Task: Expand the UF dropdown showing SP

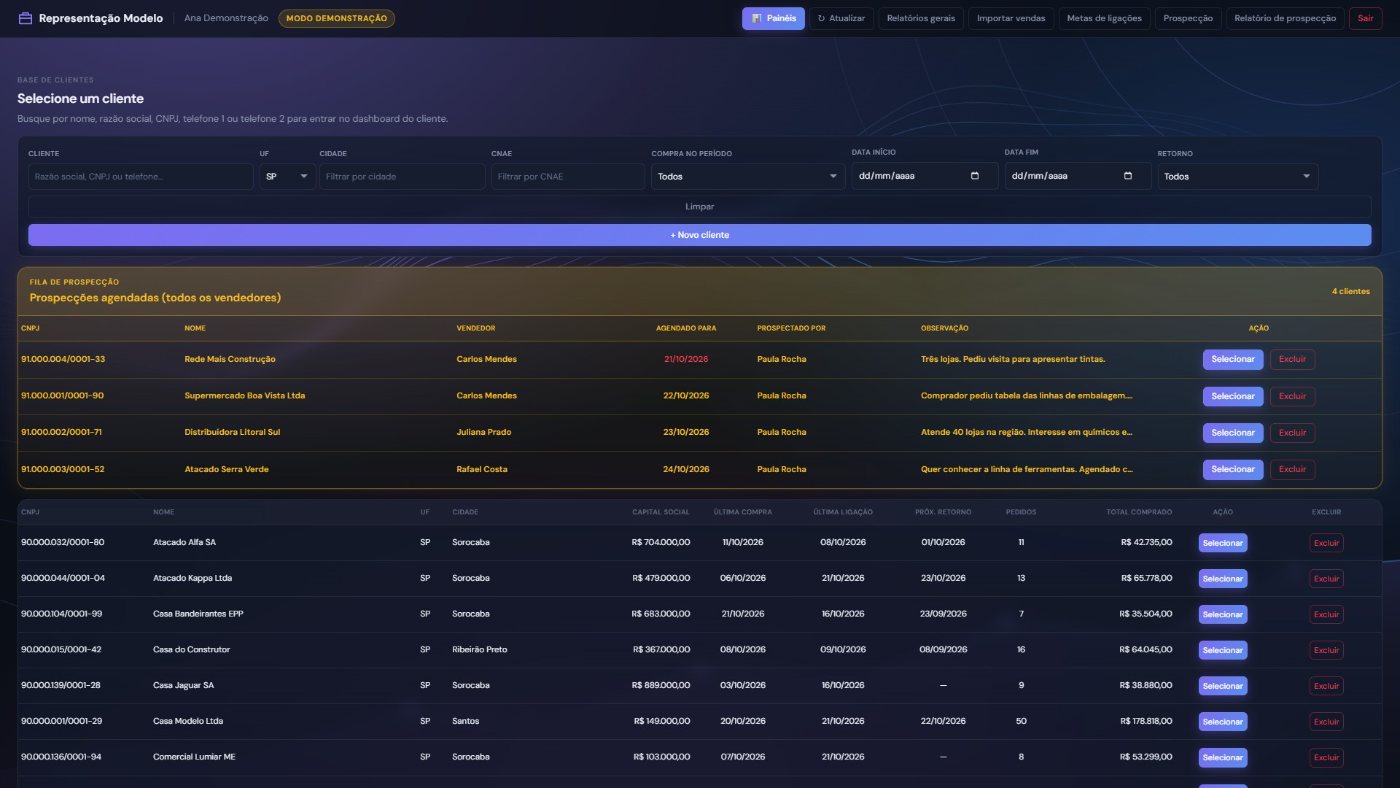Action: point(288,176)
